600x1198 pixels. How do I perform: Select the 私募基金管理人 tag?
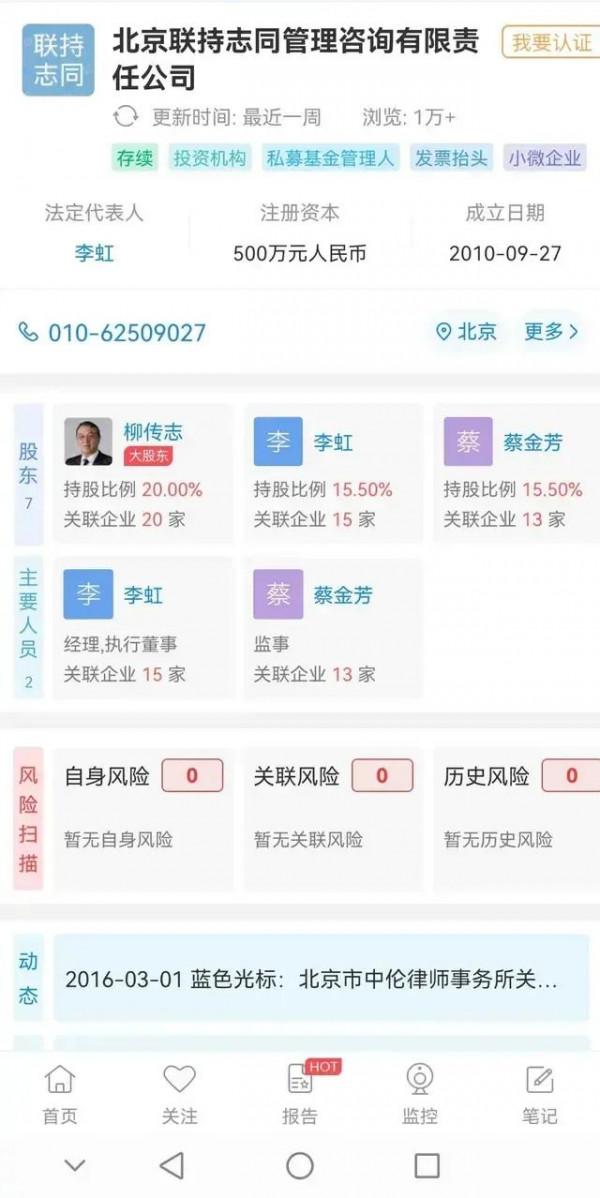331,158
